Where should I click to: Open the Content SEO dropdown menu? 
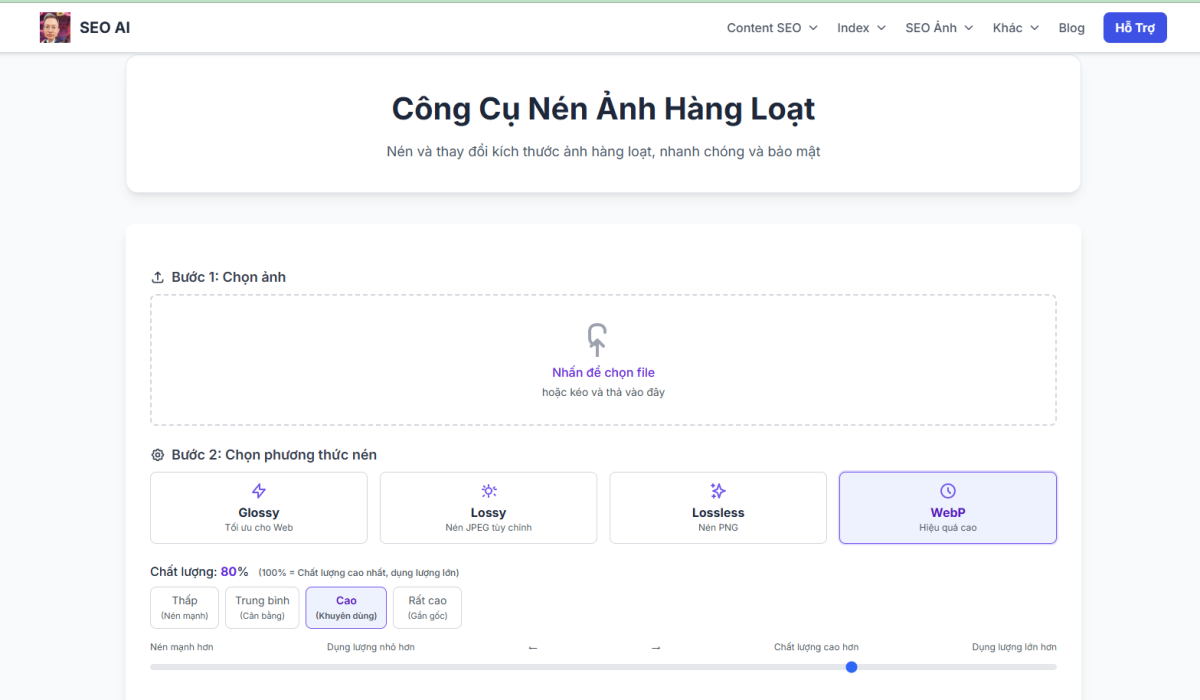point(772,27)
